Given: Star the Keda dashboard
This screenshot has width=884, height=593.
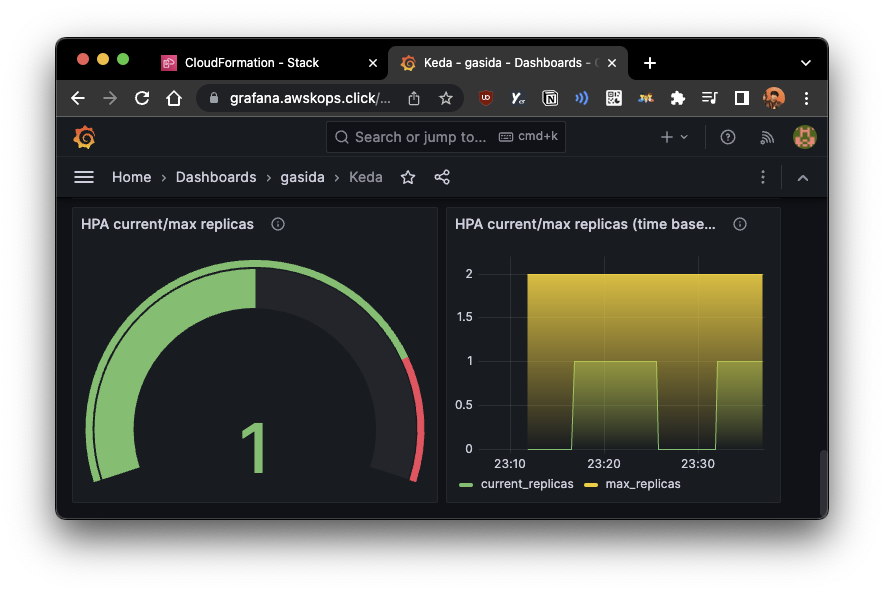Looking at the screenshot, I should point(408,178).
